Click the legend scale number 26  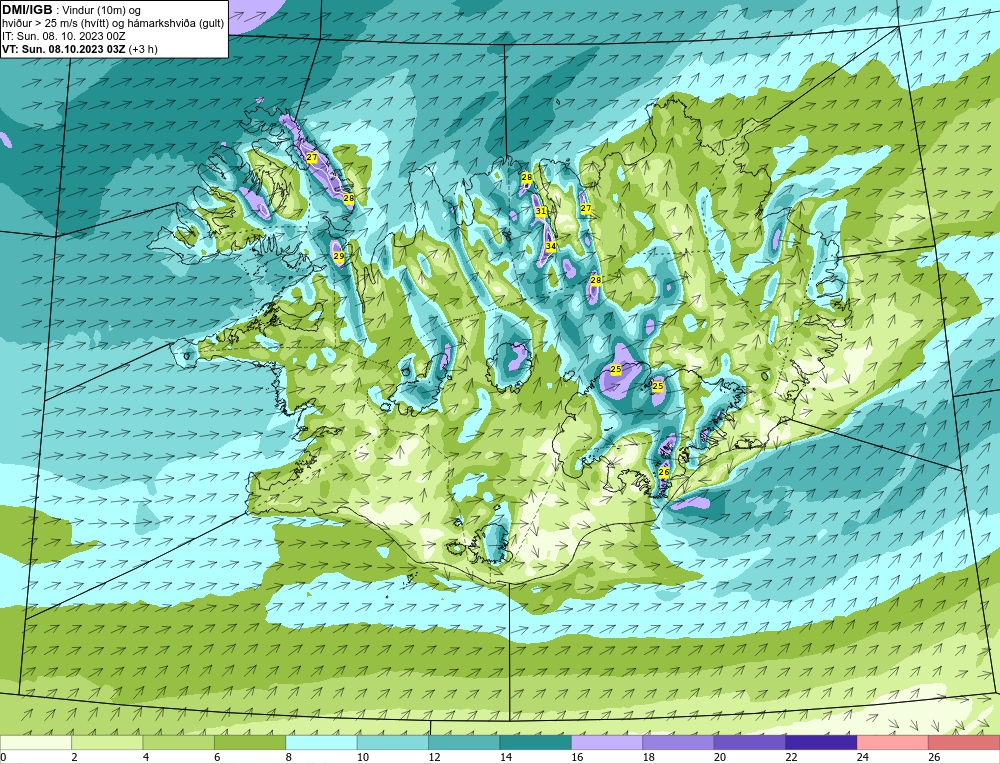click(x=934, y=757)
